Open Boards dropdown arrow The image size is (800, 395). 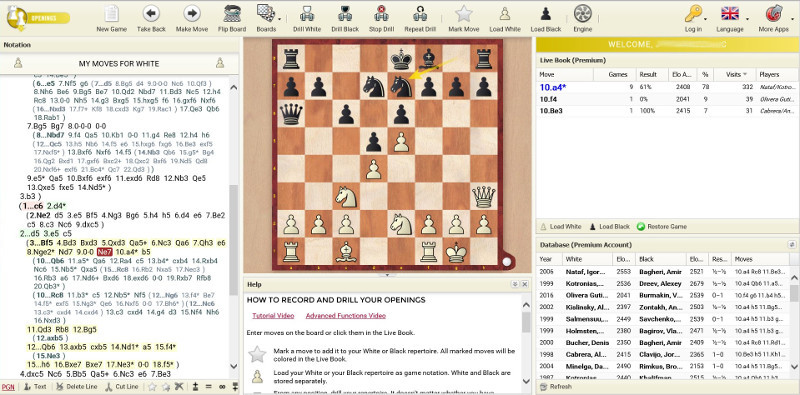[x=280, y=19]
